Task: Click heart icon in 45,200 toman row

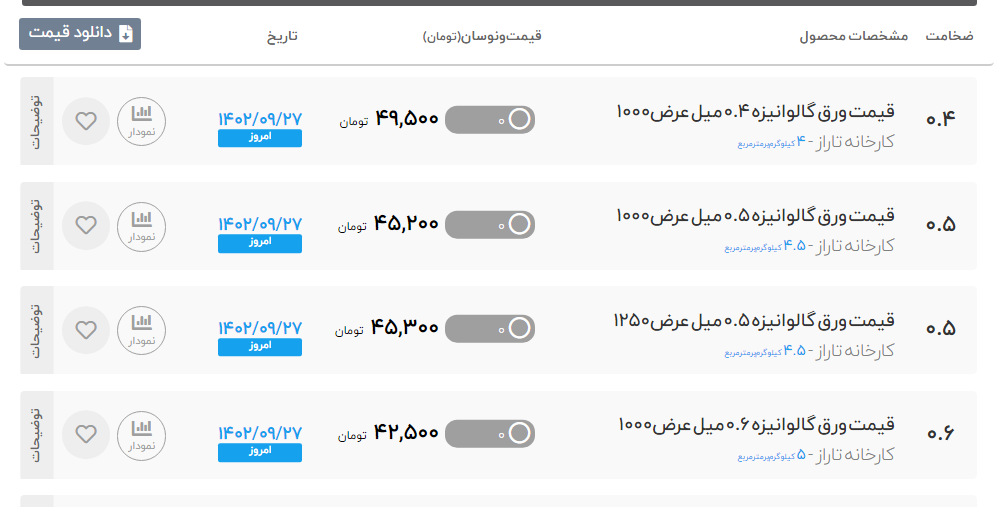Action: pos(86,225)
